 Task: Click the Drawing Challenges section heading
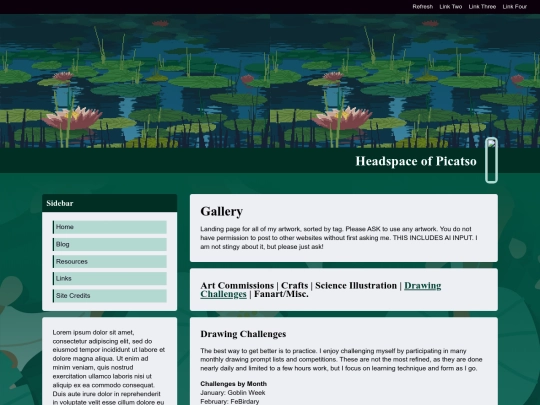pos(243,334)
